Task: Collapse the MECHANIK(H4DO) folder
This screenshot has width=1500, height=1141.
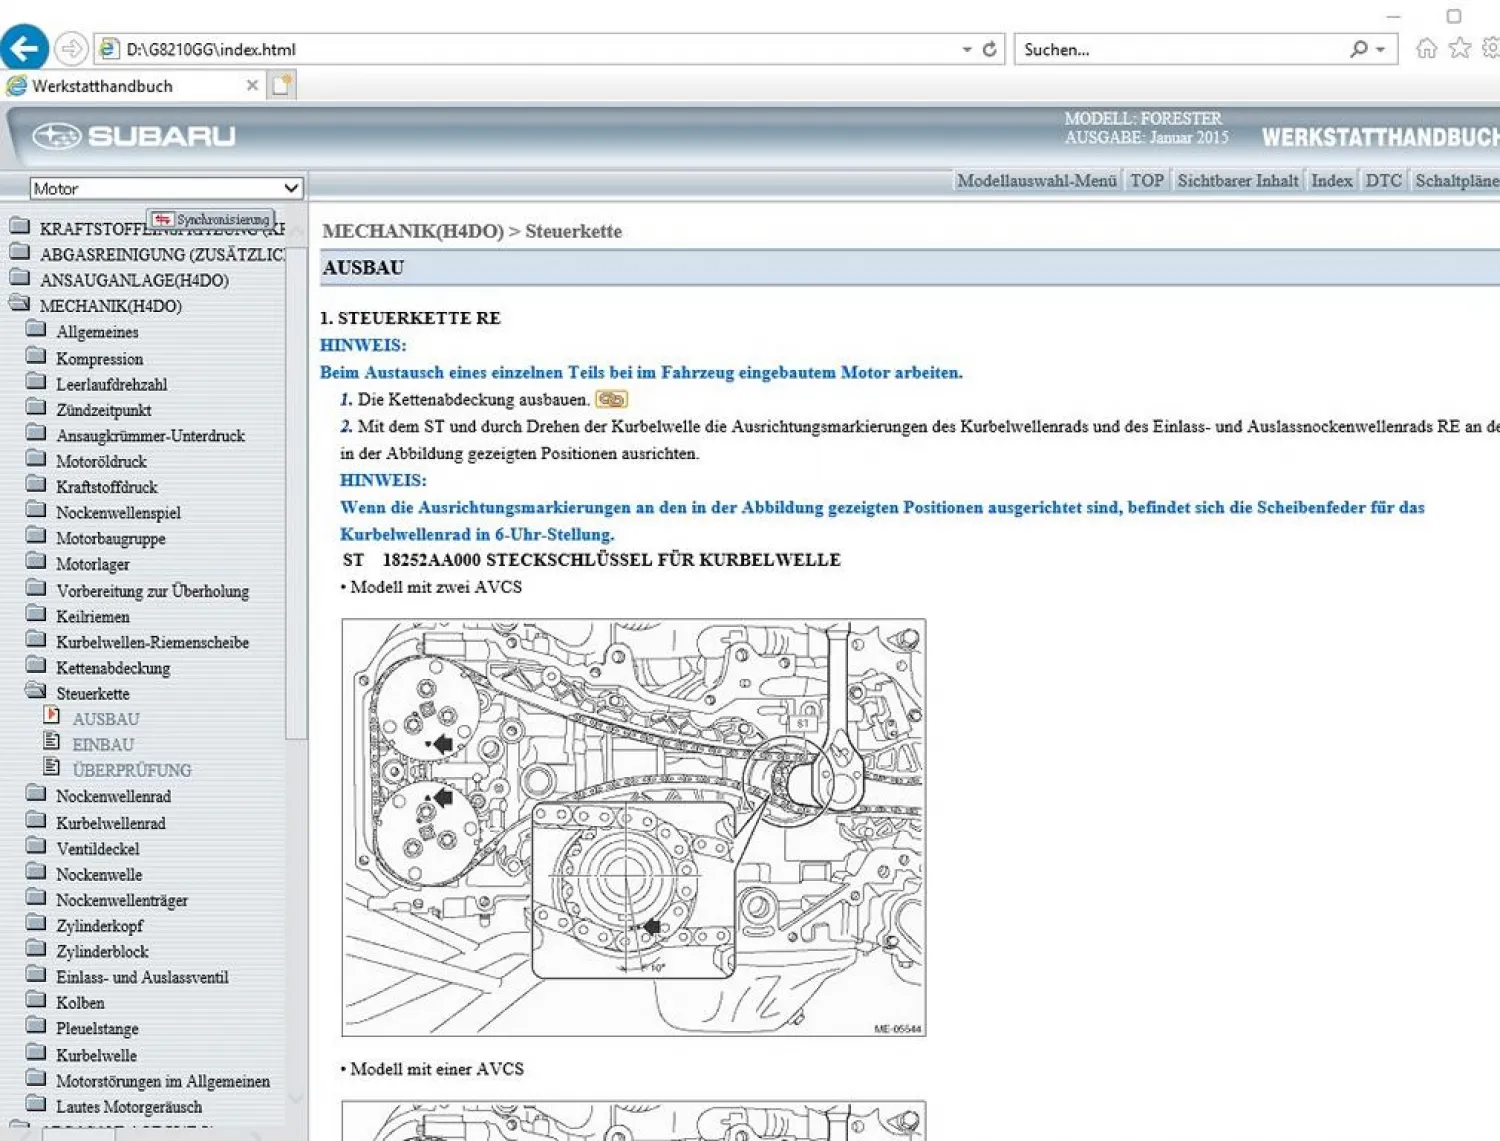Action: 19,304
